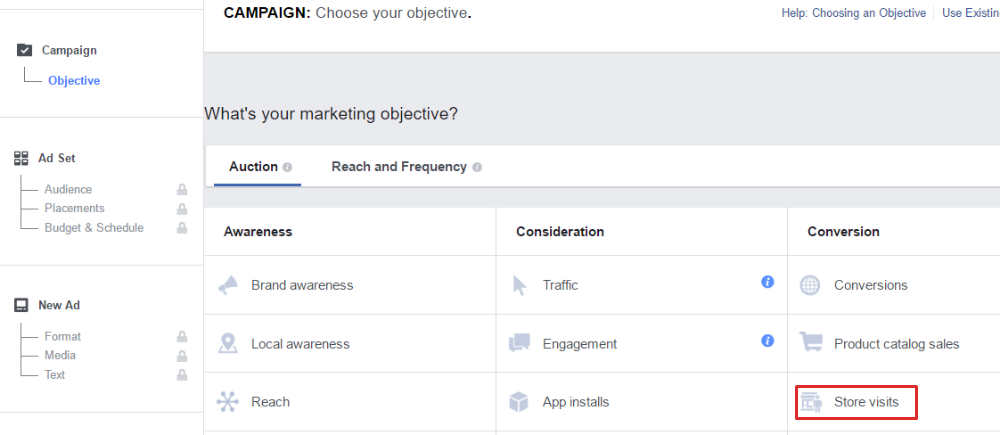The image size is (1000, 435).
Task: Open the Audience step under Ad Set
Action: 68,189
